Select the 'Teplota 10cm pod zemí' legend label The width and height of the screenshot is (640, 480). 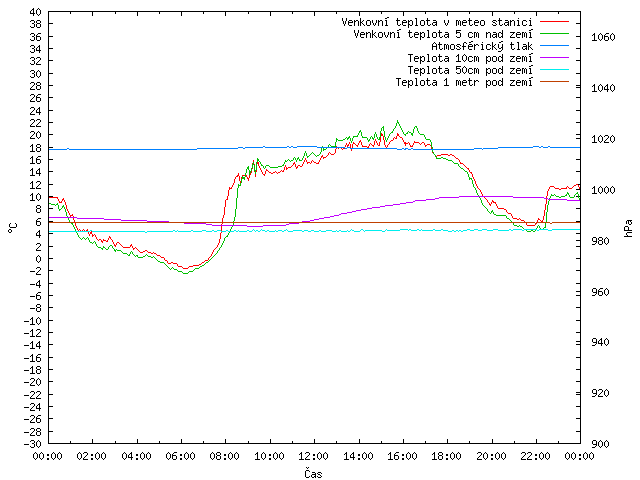click(470, 58)
